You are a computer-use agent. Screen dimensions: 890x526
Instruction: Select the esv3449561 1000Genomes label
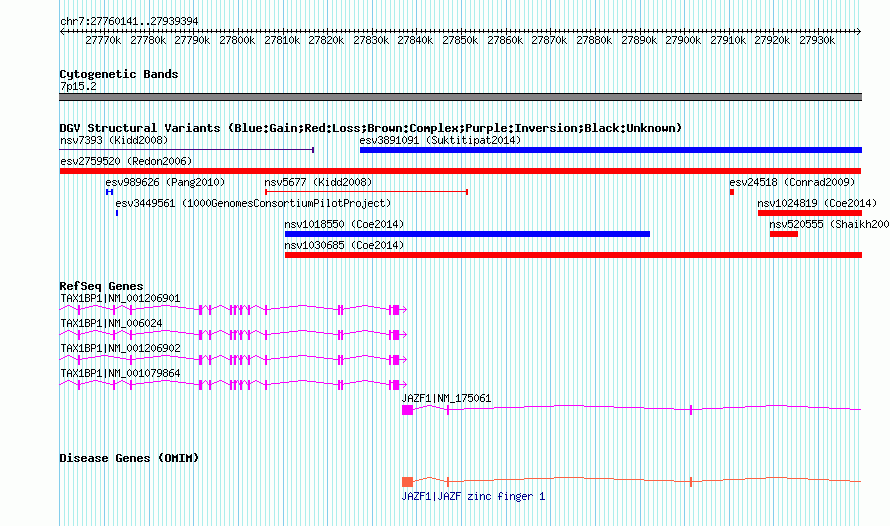click(253, 204)
